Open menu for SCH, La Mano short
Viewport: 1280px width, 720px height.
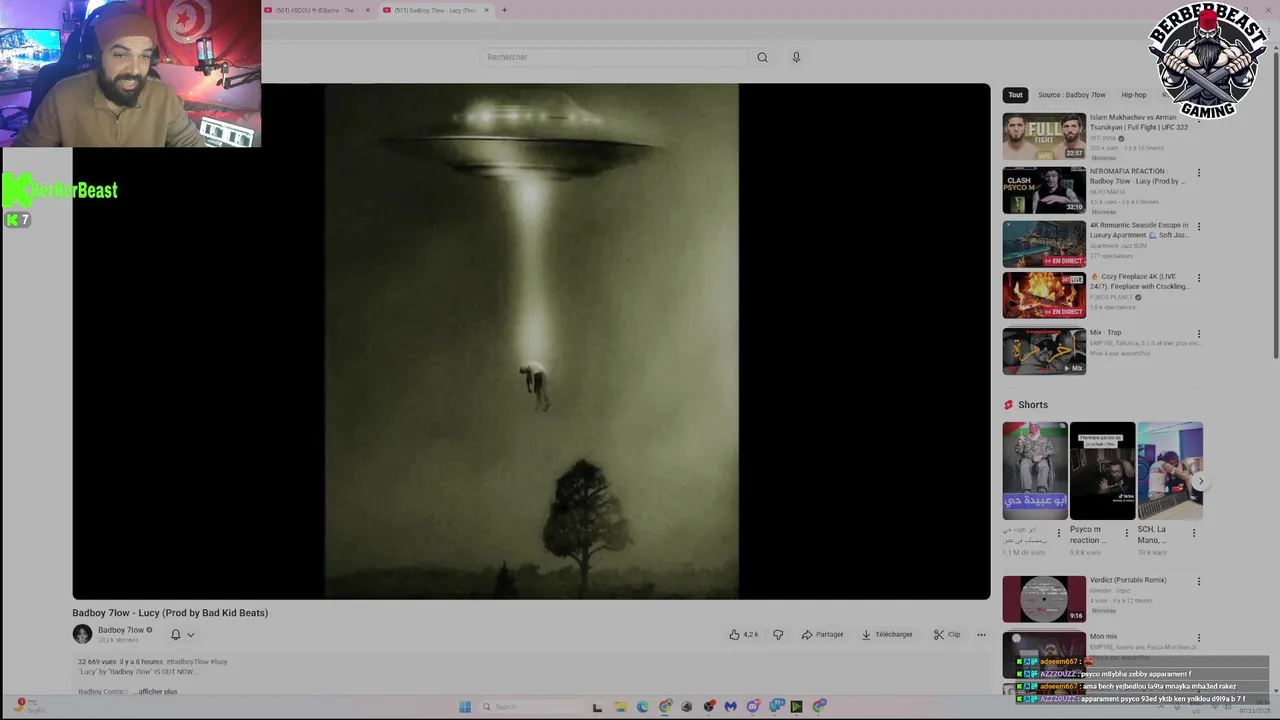coord(1193,533)
